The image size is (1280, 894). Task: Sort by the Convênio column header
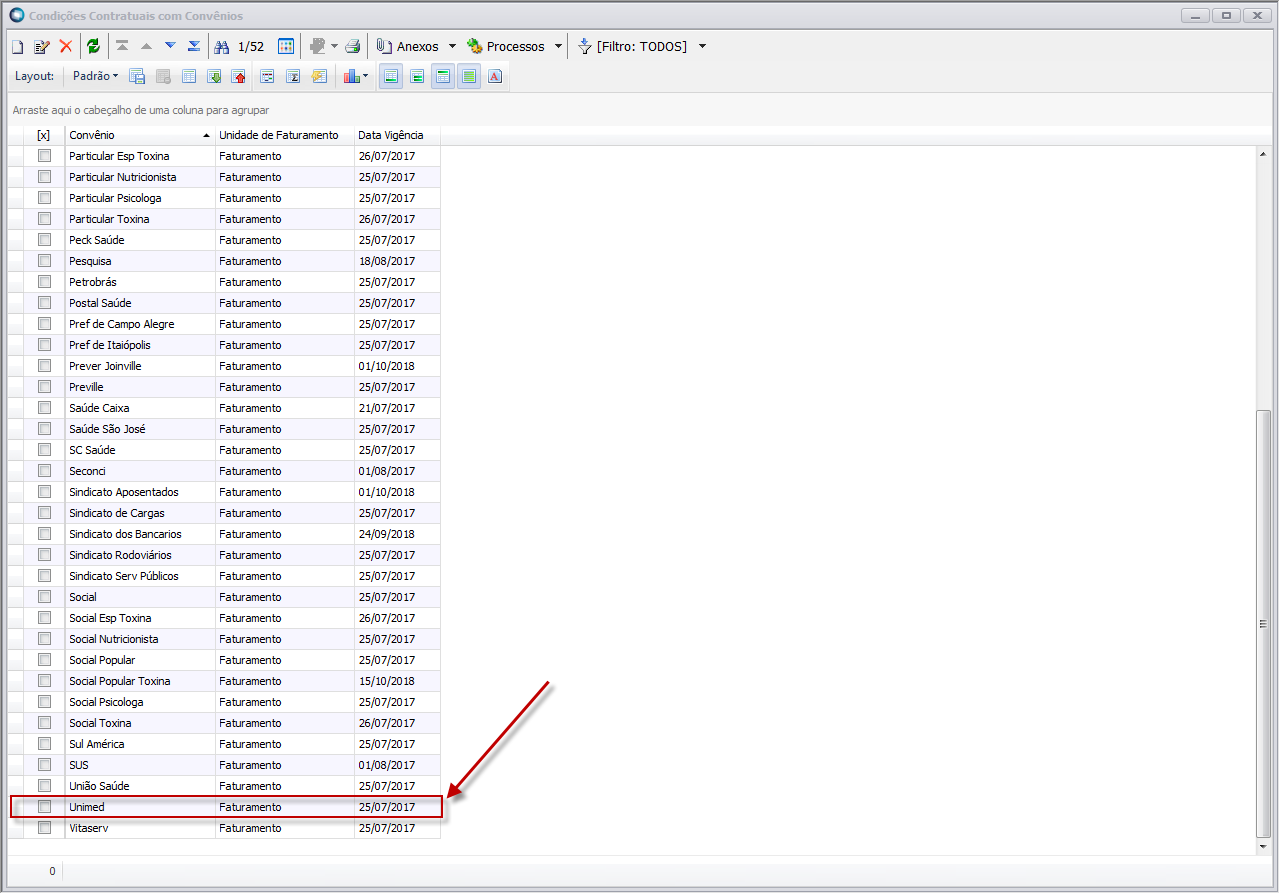(x=140, y=135)
